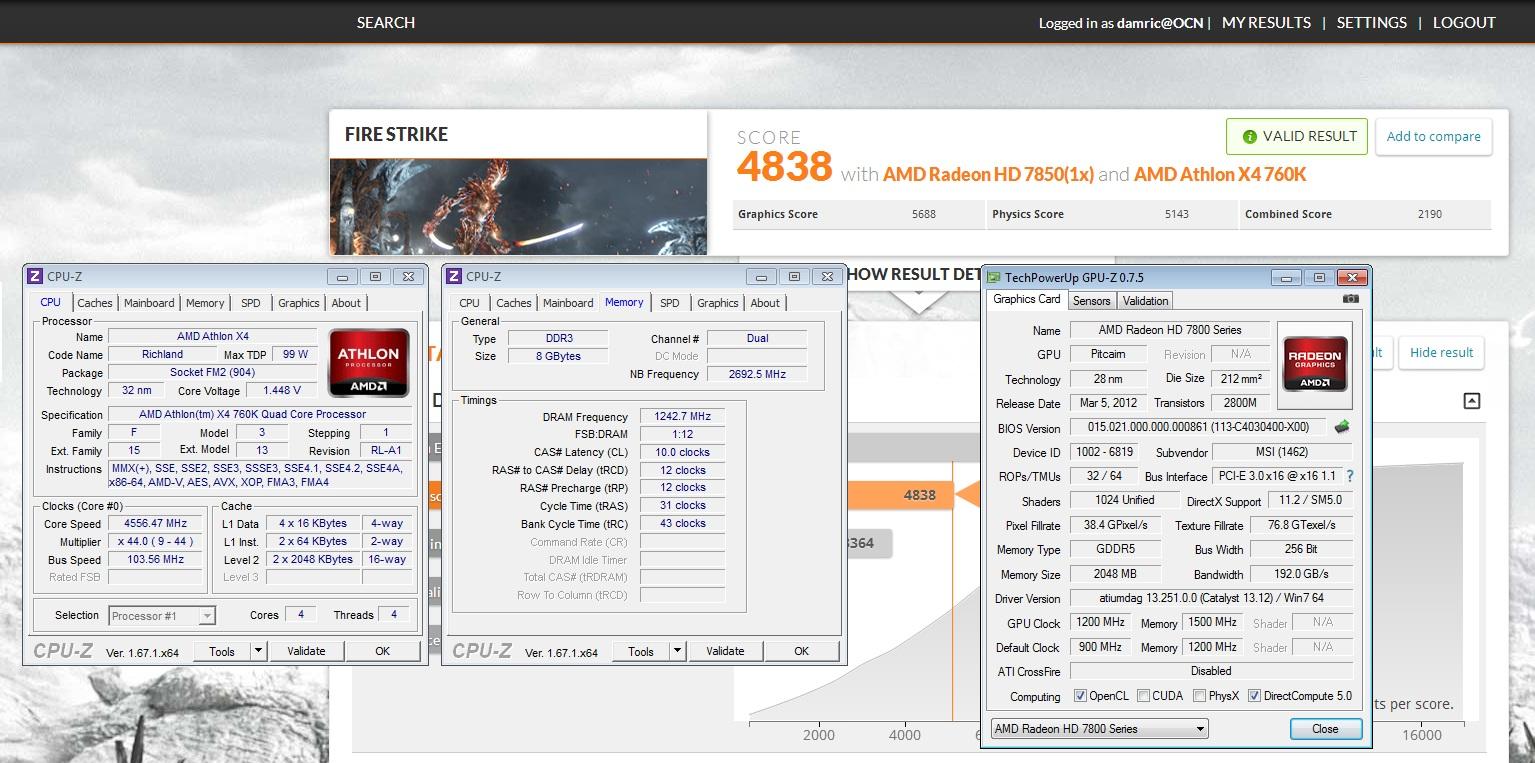Click Validate button in CPU tab window
1535x763 pixels.
tap(306, 651)
